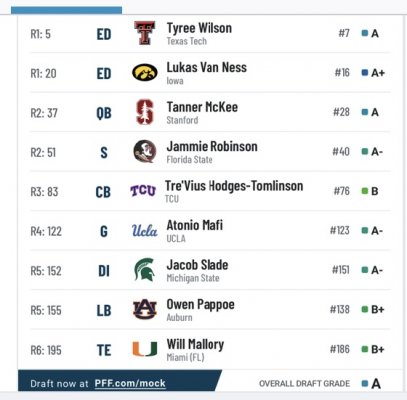Screen dimensions: 407x400
Task: Open the TCU logo icon
Action: [x=143, y=191]
